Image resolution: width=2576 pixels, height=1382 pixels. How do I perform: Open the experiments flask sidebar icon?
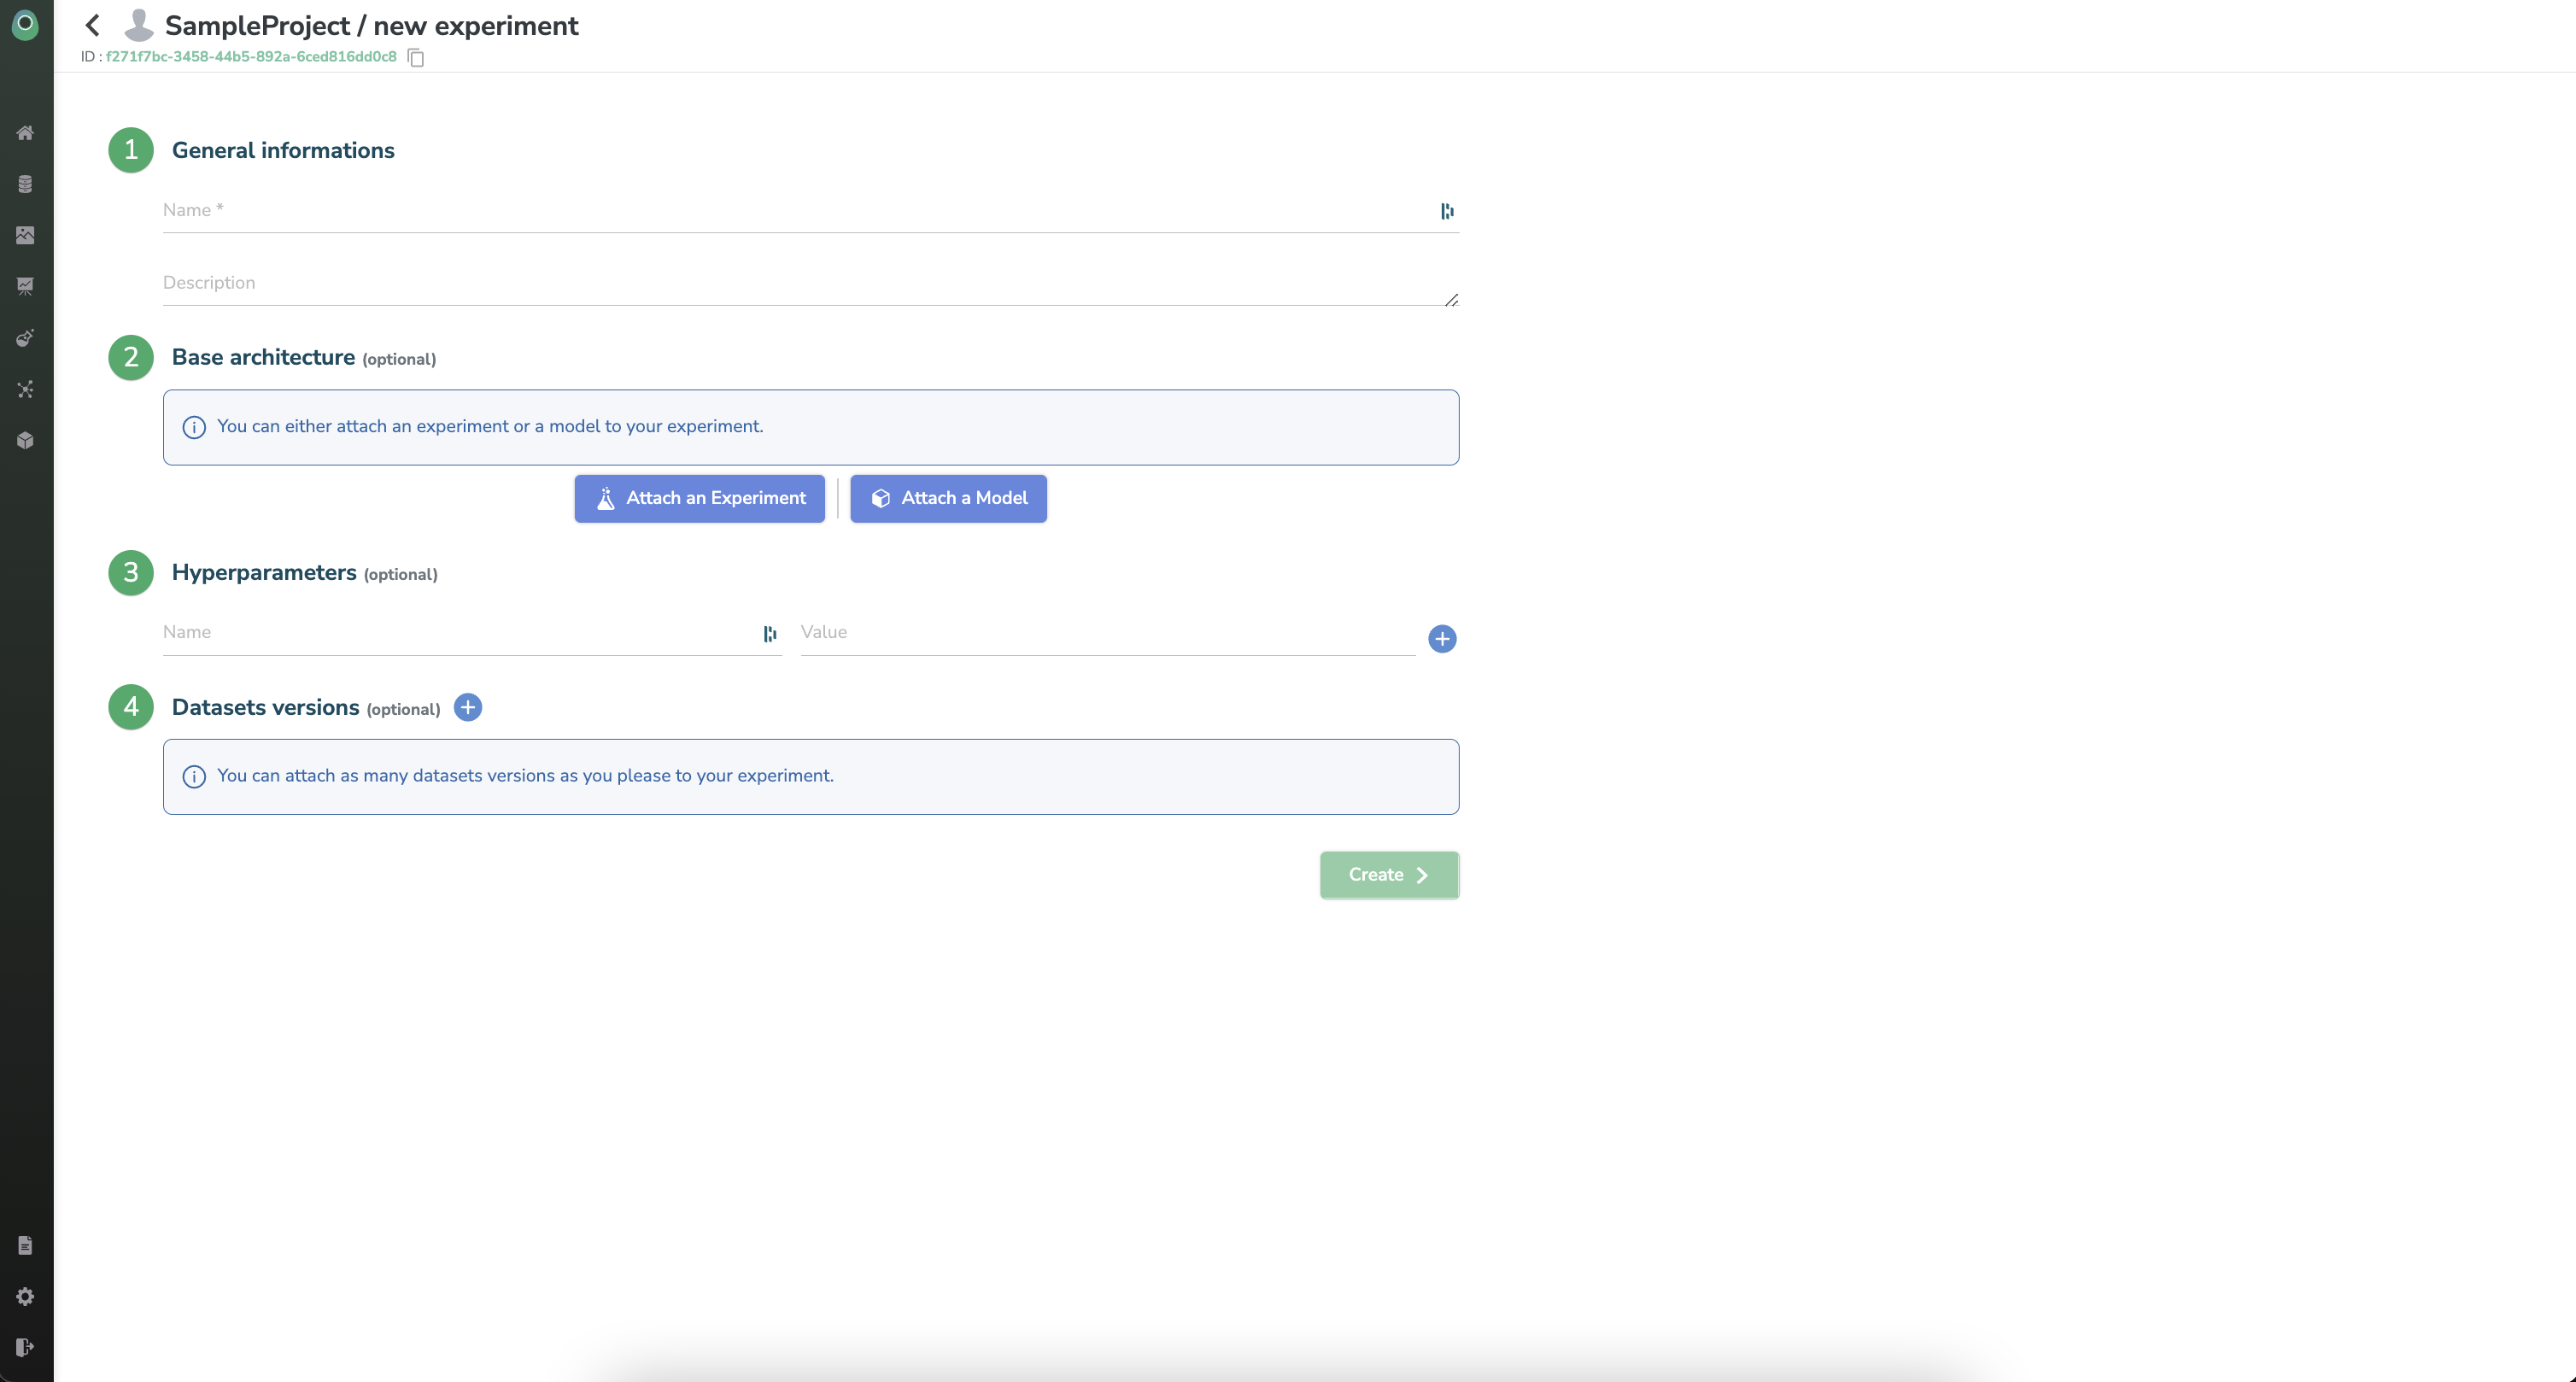tap(25, 338)
